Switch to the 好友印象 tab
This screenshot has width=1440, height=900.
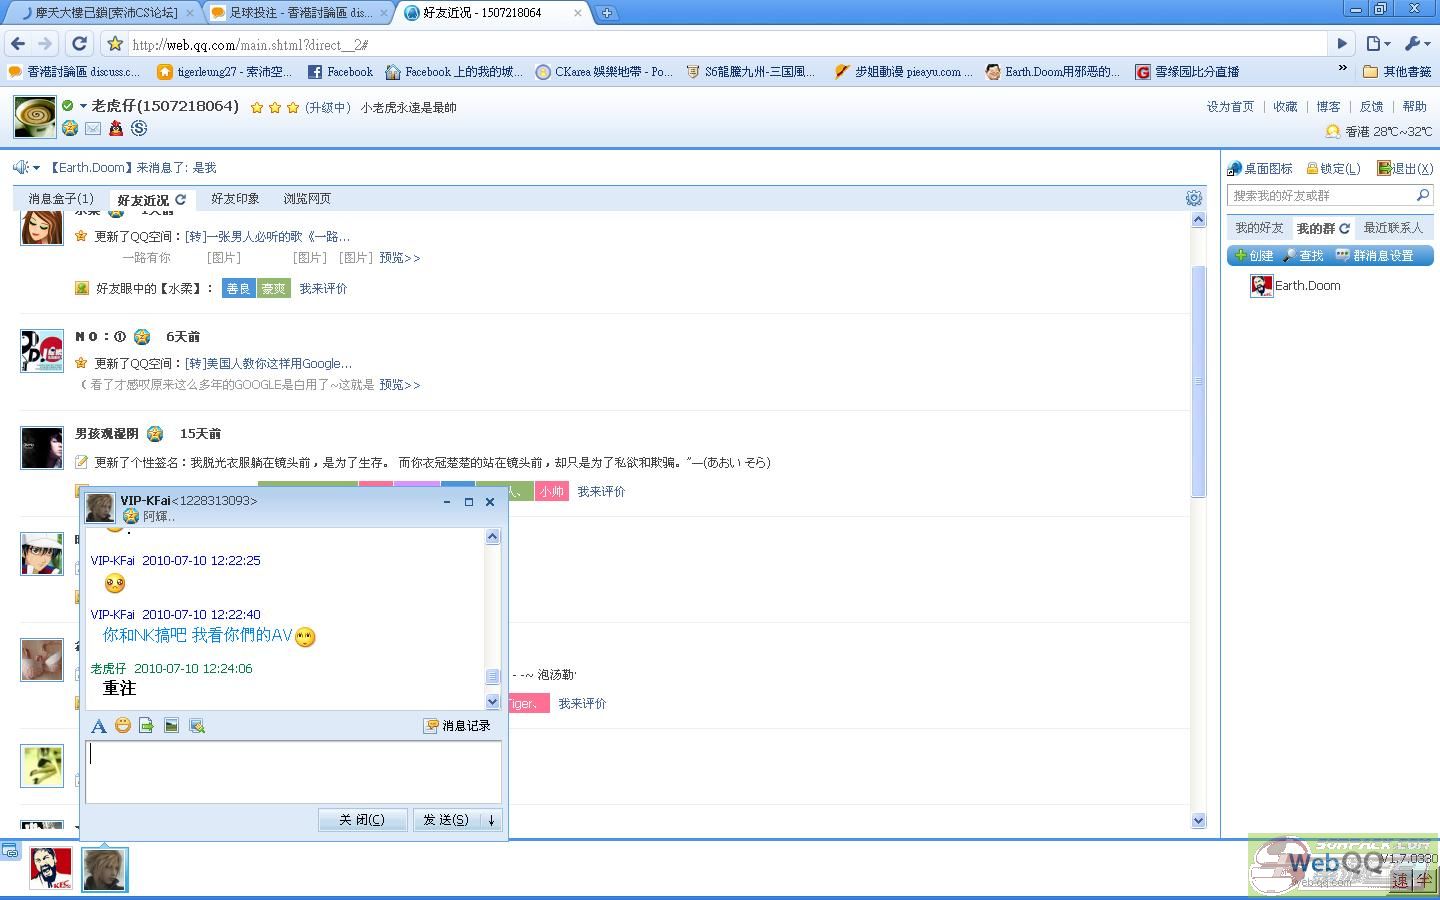235,199
